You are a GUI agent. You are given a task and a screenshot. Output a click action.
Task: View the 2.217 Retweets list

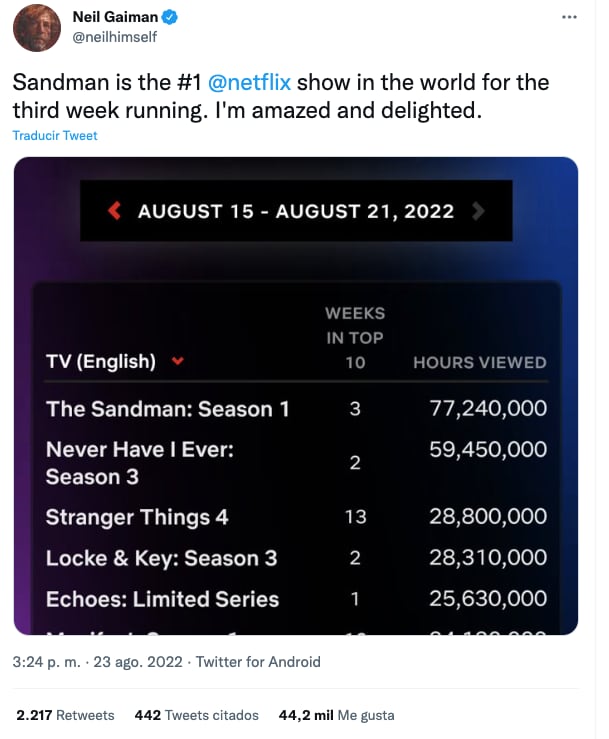[x=66, y=715]
